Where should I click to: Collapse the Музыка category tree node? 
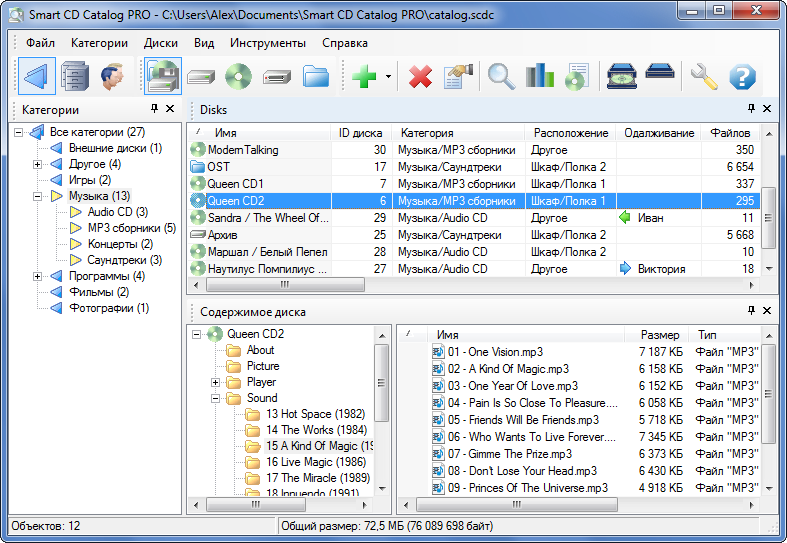37,196
